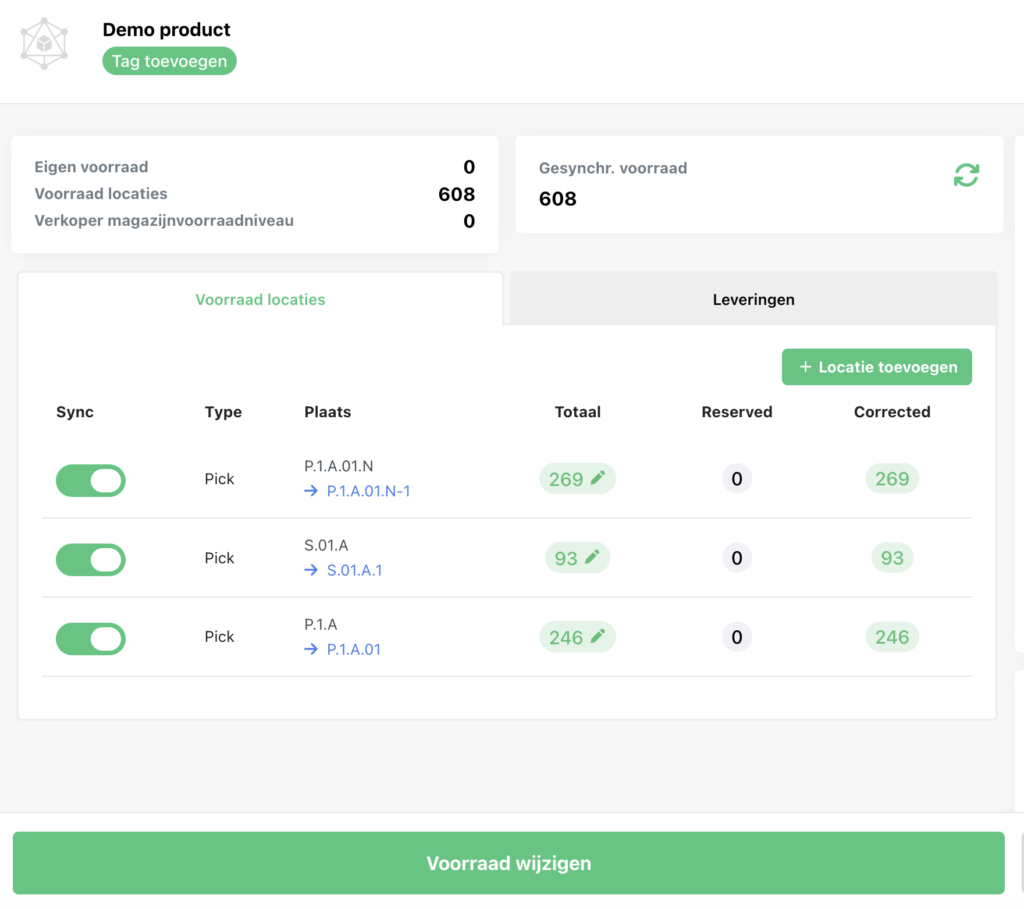Click the pencil edit icon next to 246

coord(598,636)
